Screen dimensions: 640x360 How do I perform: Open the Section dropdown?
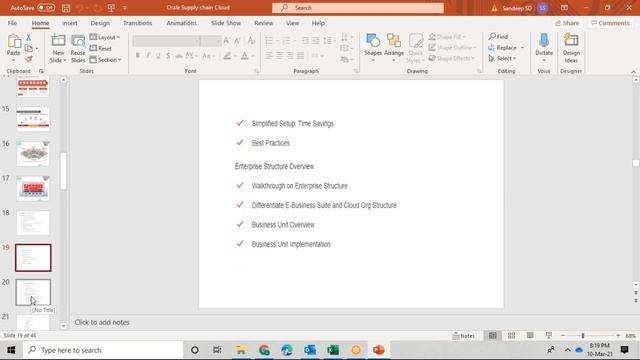click(105, 60)
